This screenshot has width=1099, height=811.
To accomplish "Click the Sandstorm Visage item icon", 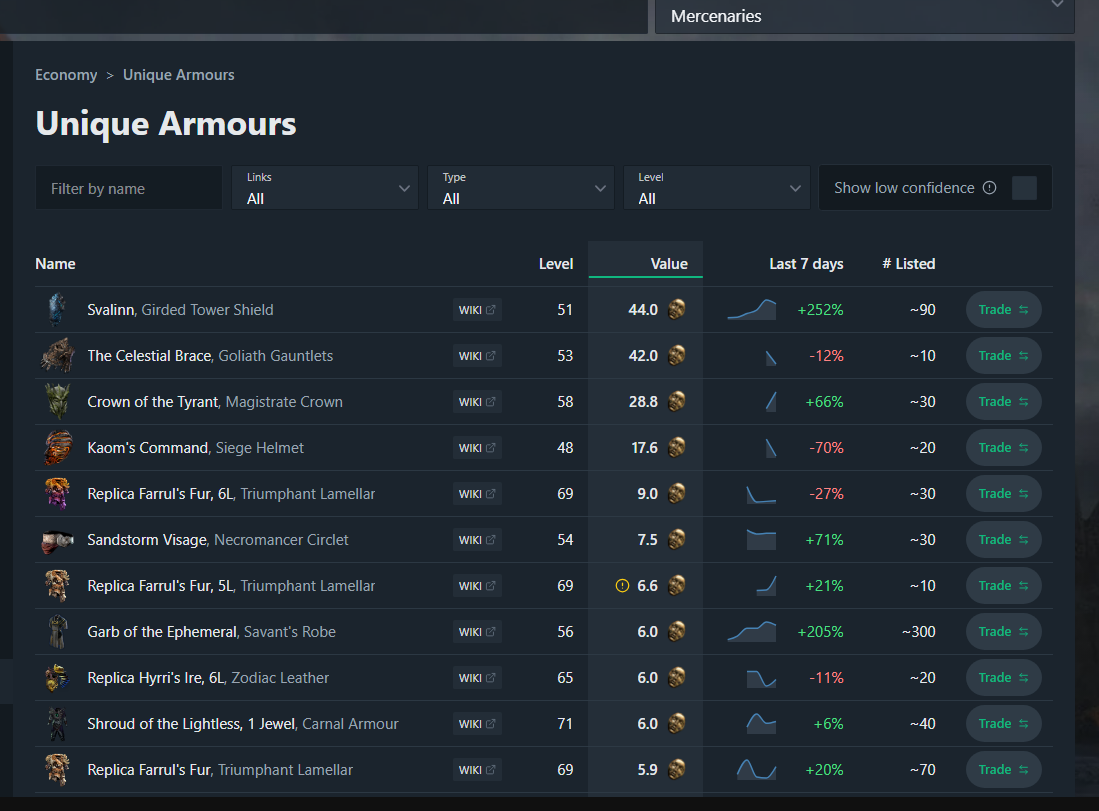I will click(x=57, y=540).
